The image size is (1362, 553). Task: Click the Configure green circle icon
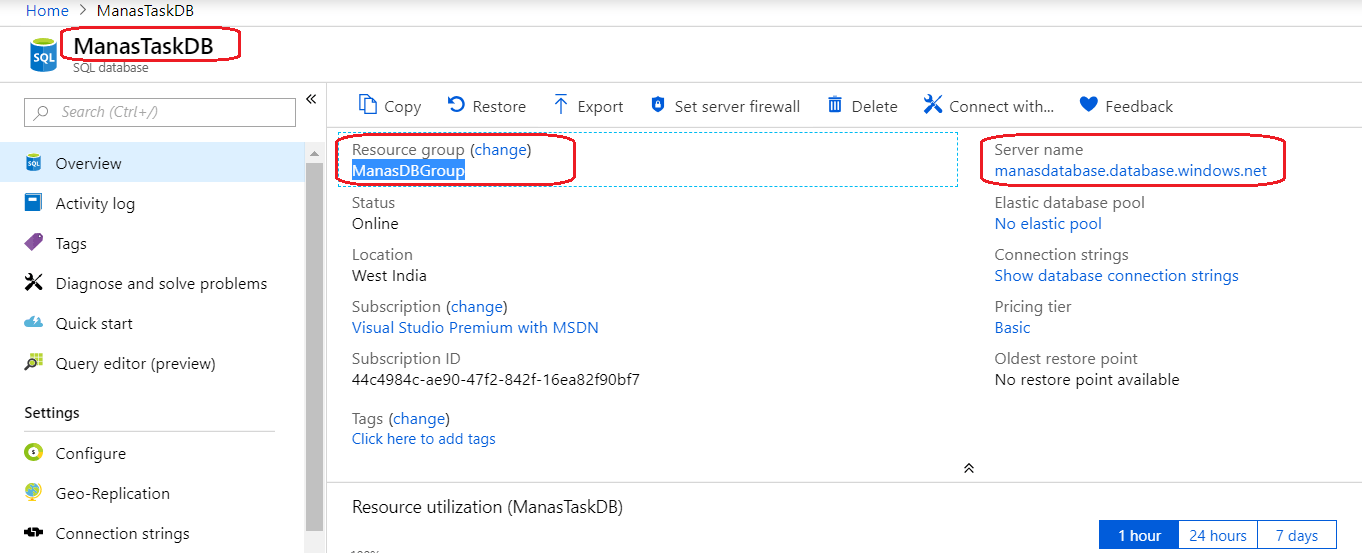(x=34, y=452)
